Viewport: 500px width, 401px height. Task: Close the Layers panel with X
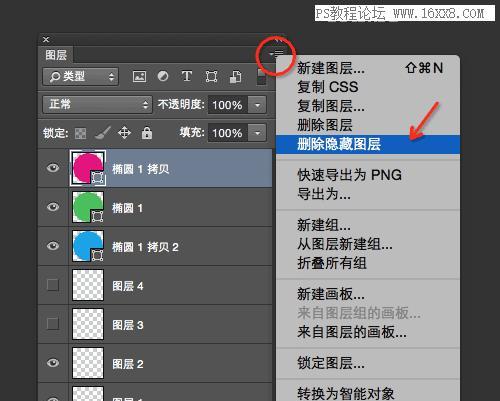pos(46,39)
